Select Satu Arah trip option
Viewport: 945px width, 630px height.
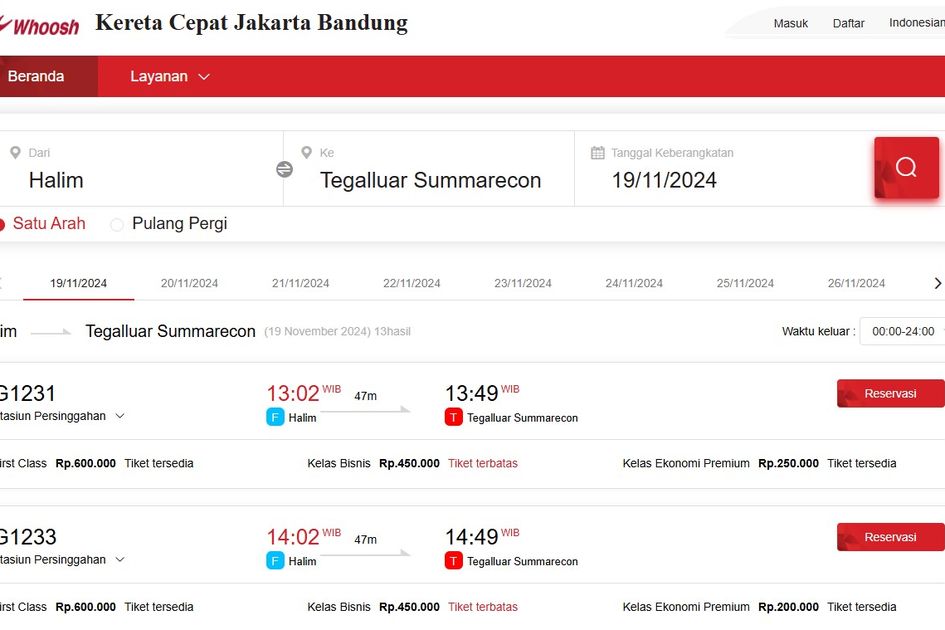pos(42,224)
